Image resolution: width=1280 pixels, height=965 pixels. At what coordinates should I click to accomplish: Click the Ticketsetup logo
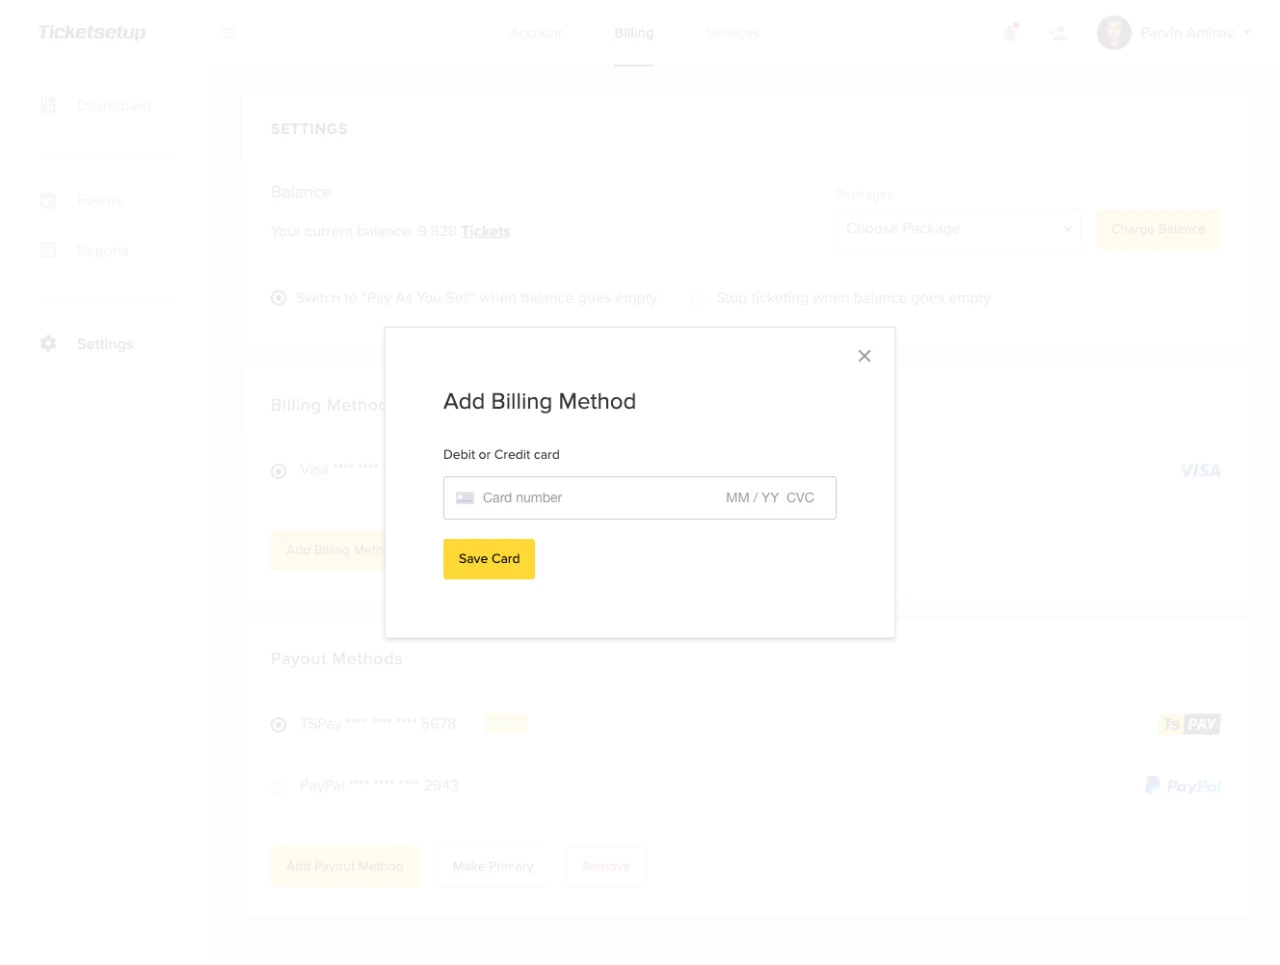point(91,31)
